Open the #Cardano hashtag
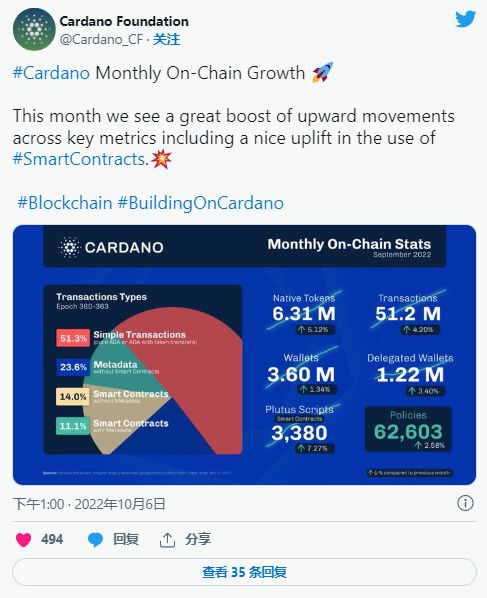Viewport: 487px width, 598px height. [x=51, y=73]
